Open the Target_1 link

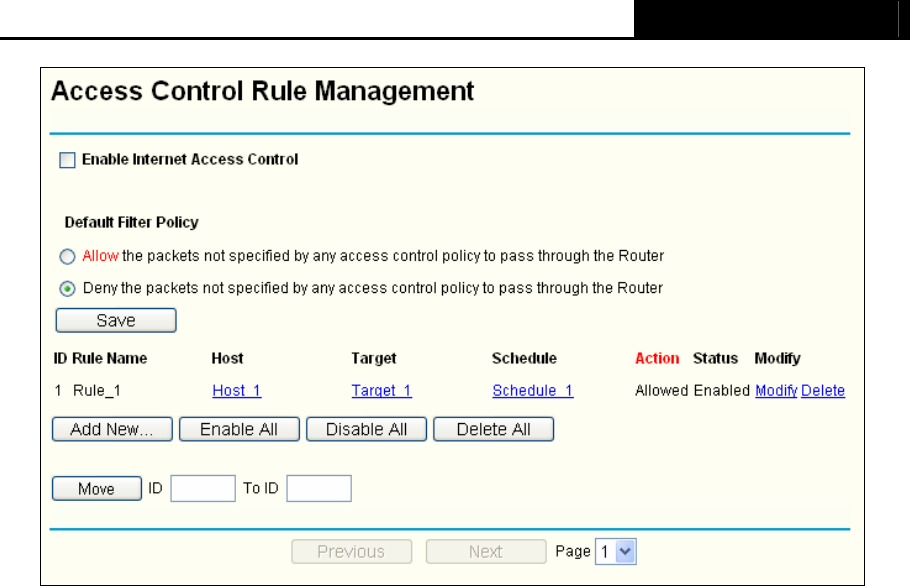click(x=381, y=390)
